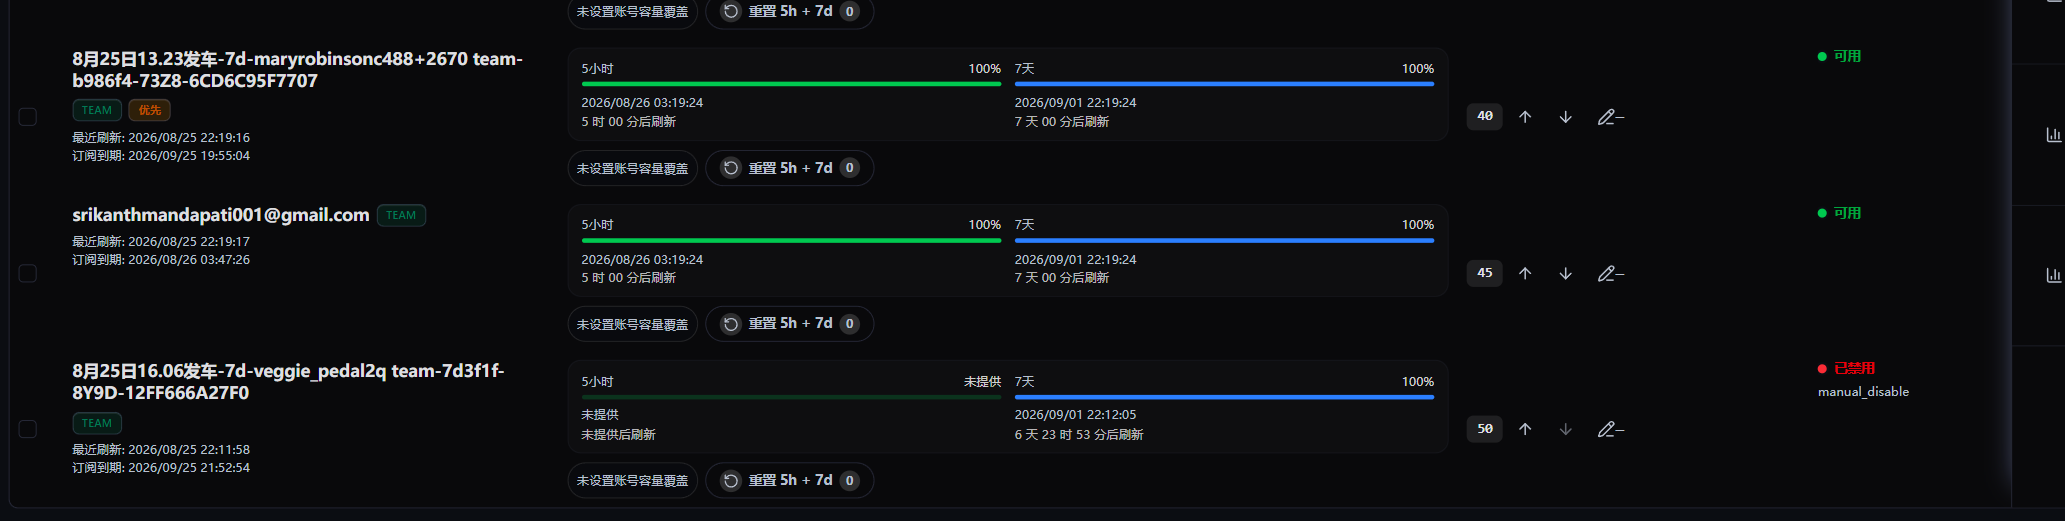
Task: Move maryrobinsonc488 account down in priority
Action: click(x=1566, y=117)
